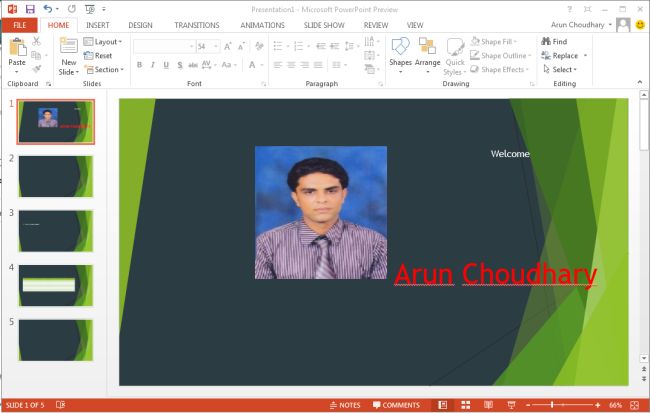This screenshot has width=650, height=413.
Task: Open the FILE tab
Action: point(19,25)
